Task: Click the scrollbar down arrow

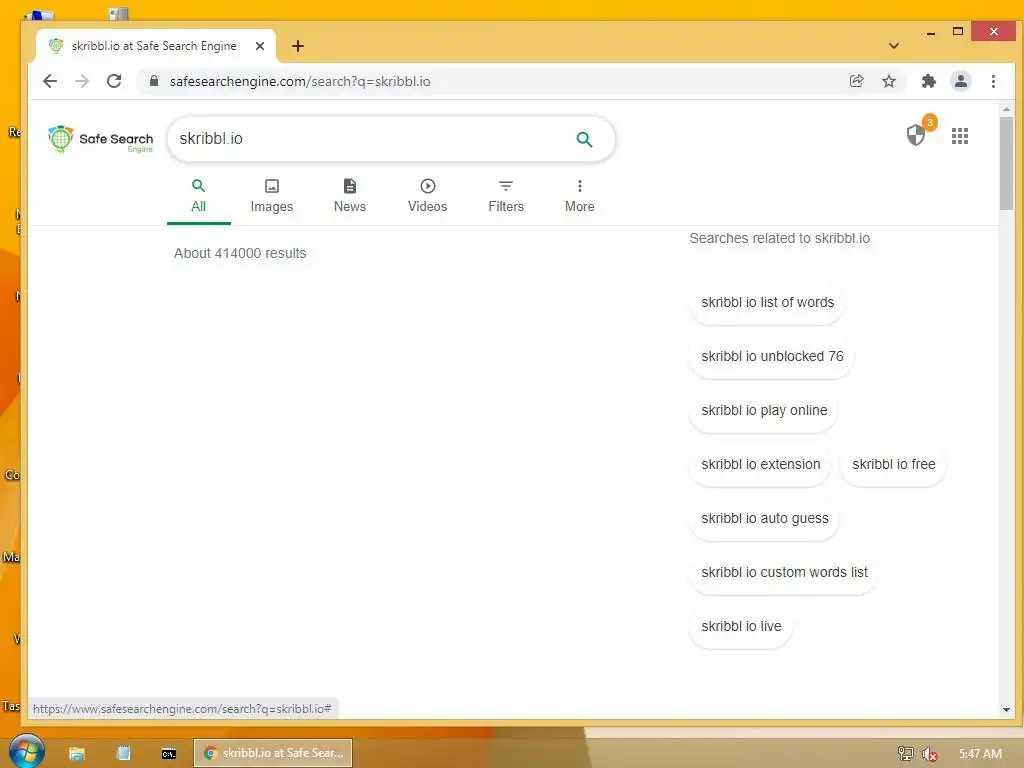Action: click(x=1006, y=709)
